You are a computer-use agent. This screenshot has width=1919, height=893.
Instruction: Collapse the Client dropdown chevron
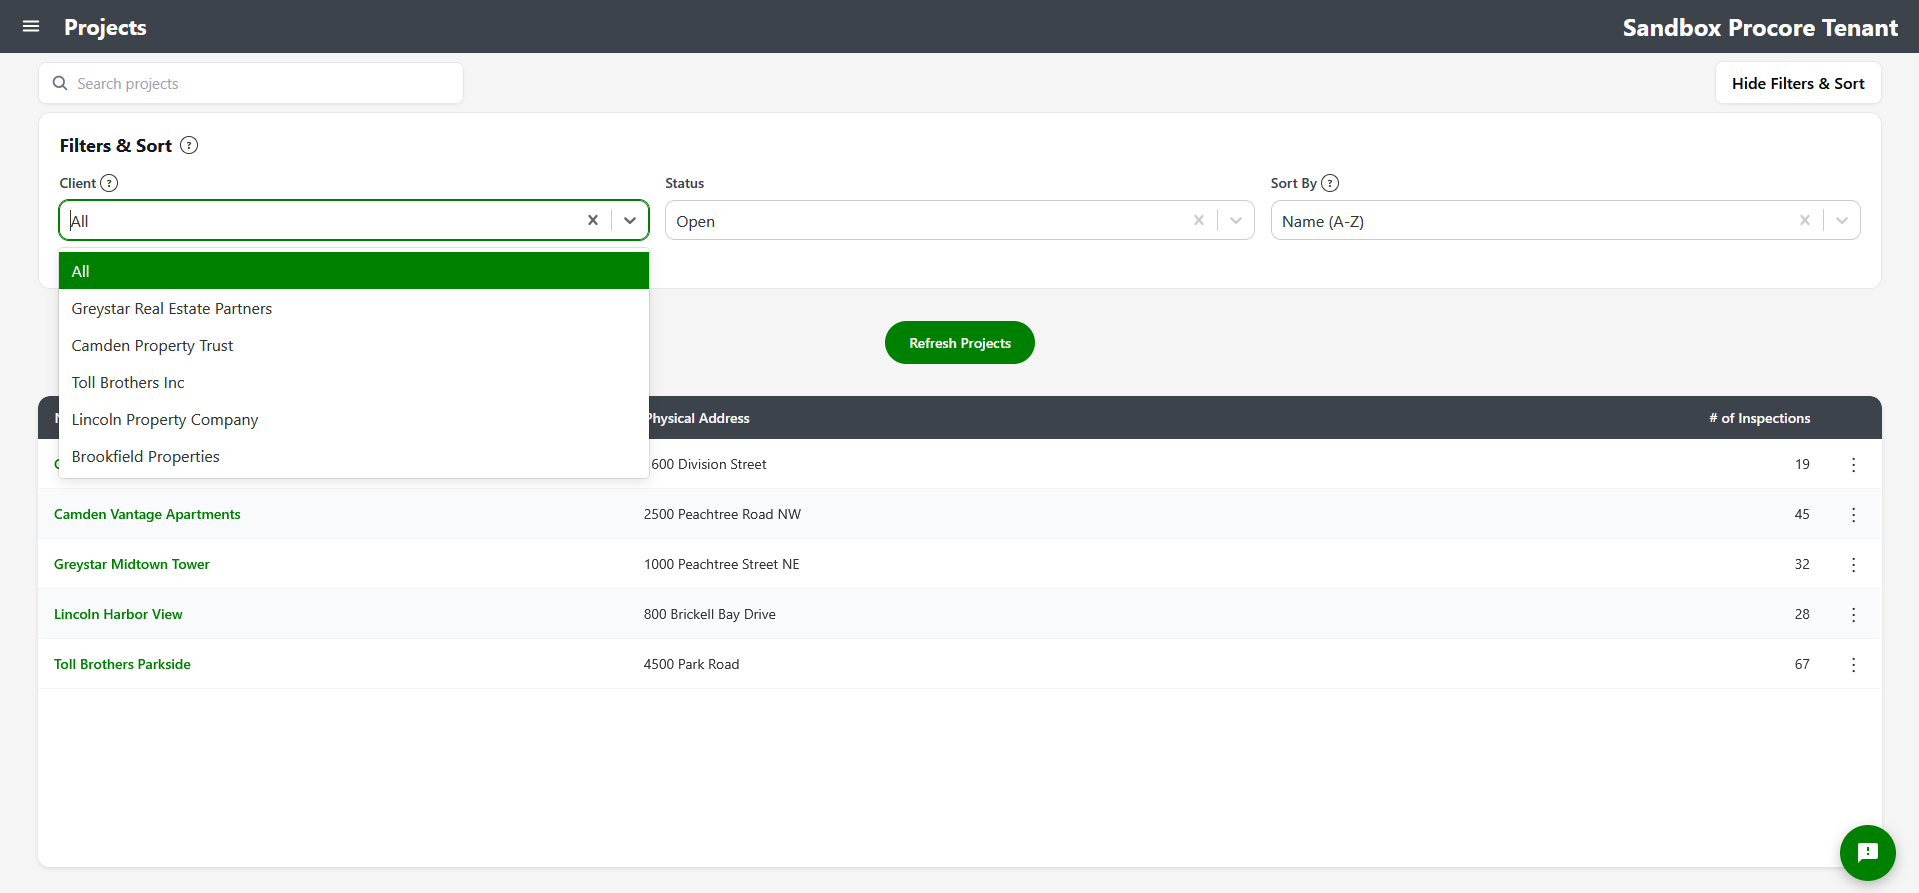630,220
